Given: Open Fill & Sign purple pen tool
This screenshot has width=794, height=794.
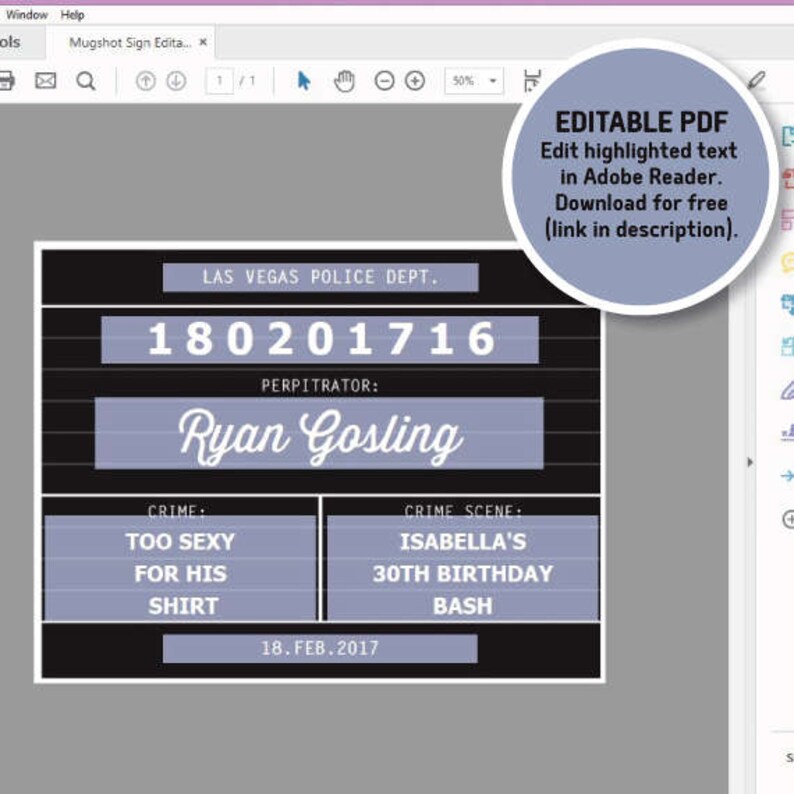Looking at the screenshot, I should (788, 390).
